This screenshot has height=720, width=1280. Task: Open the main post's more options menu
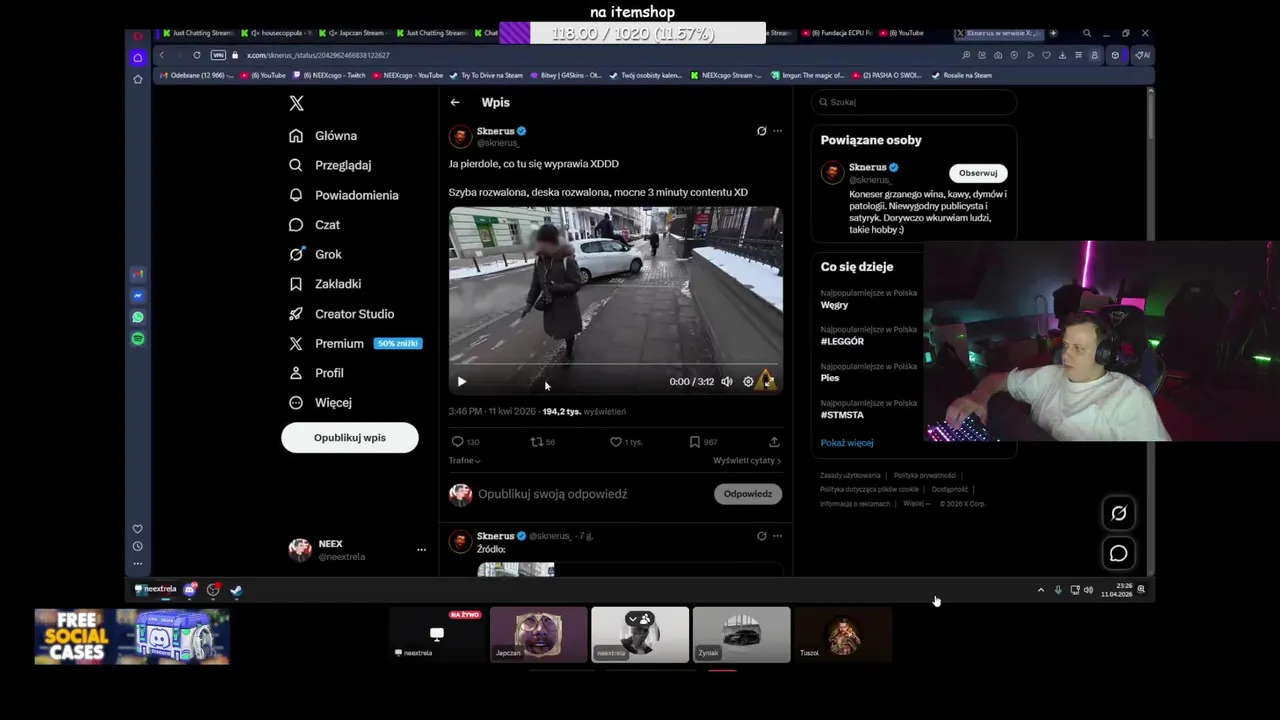click(x=777, y=131)
